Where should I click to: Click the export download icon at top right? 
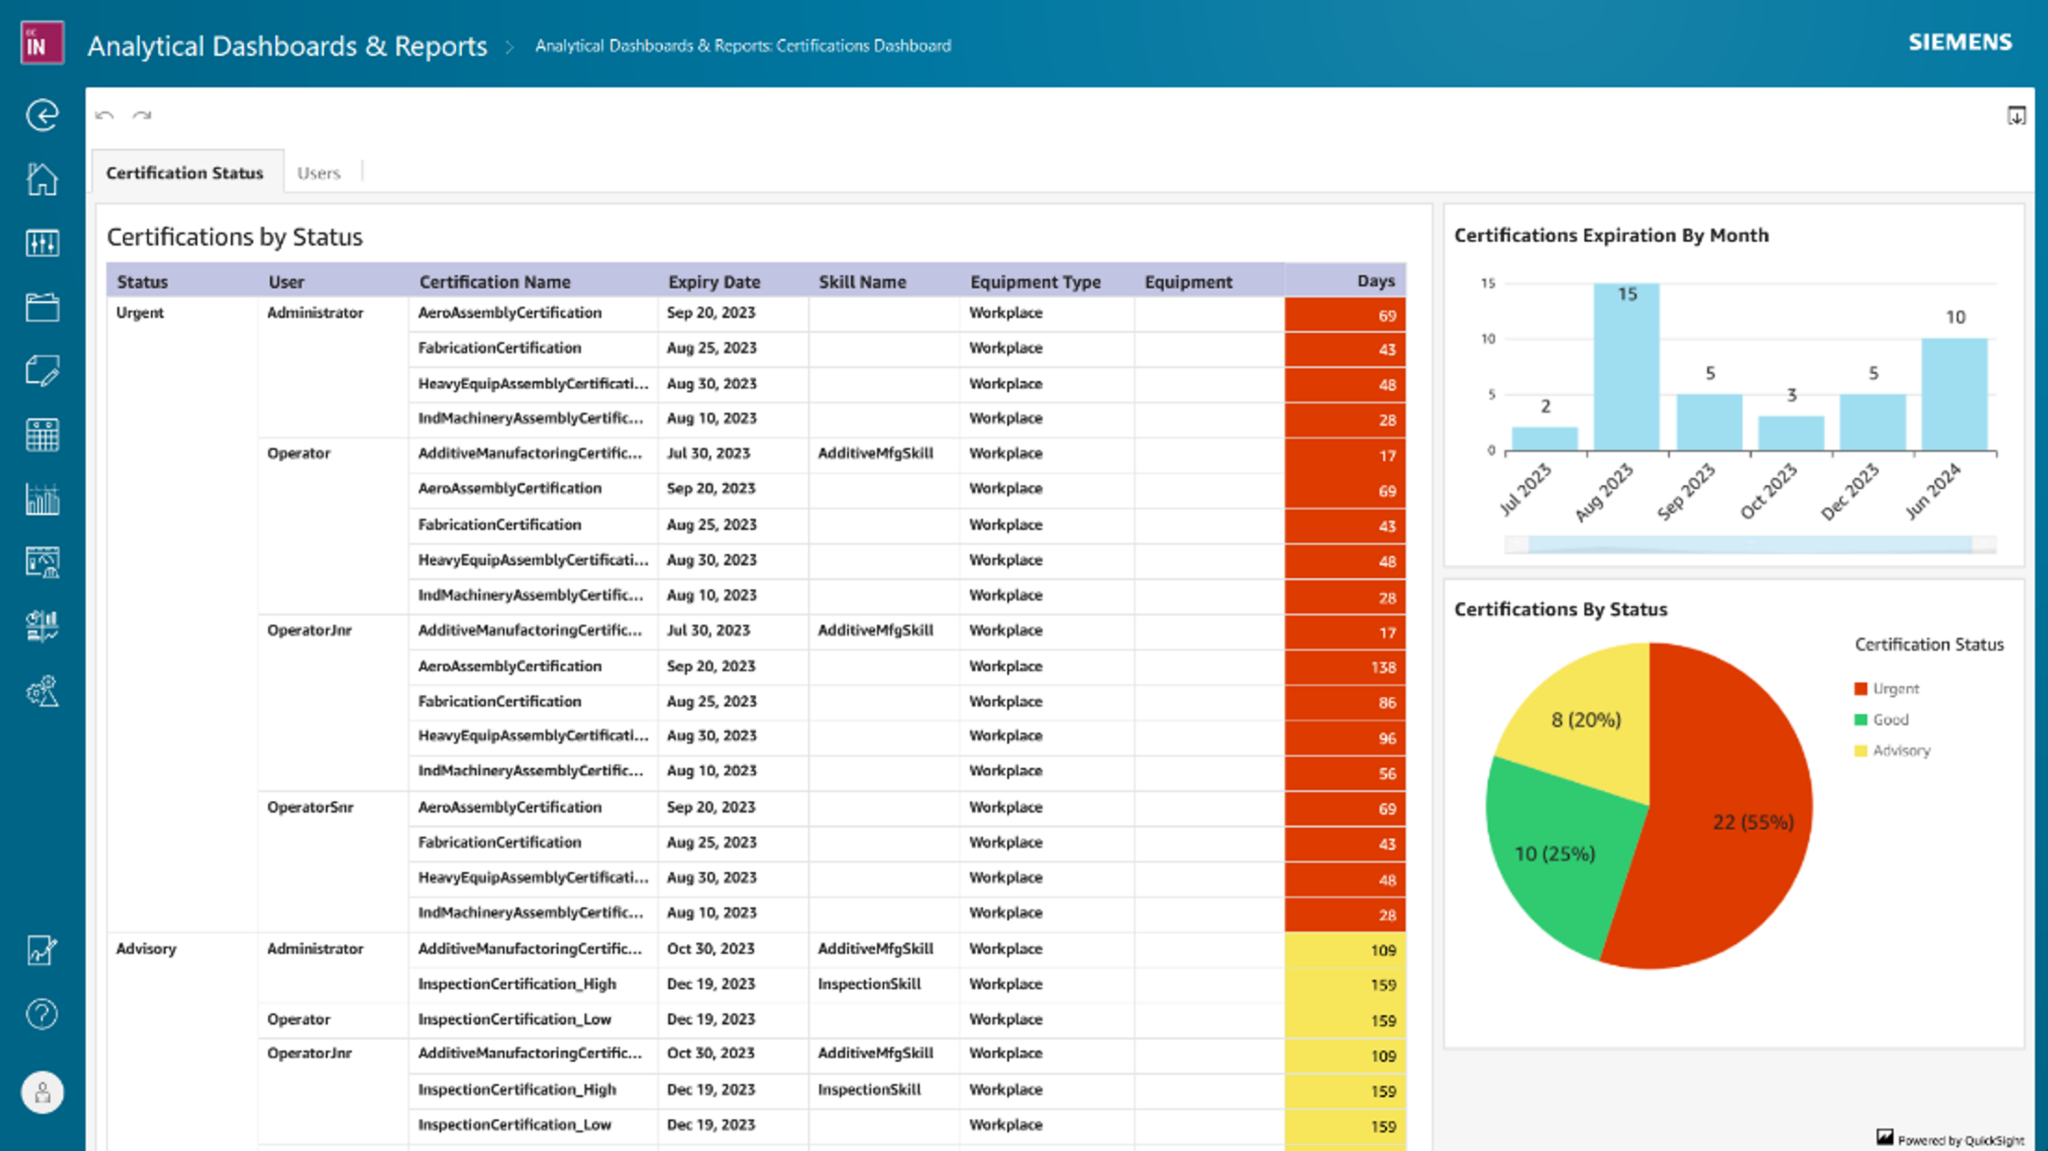[x=2016, y=115]
